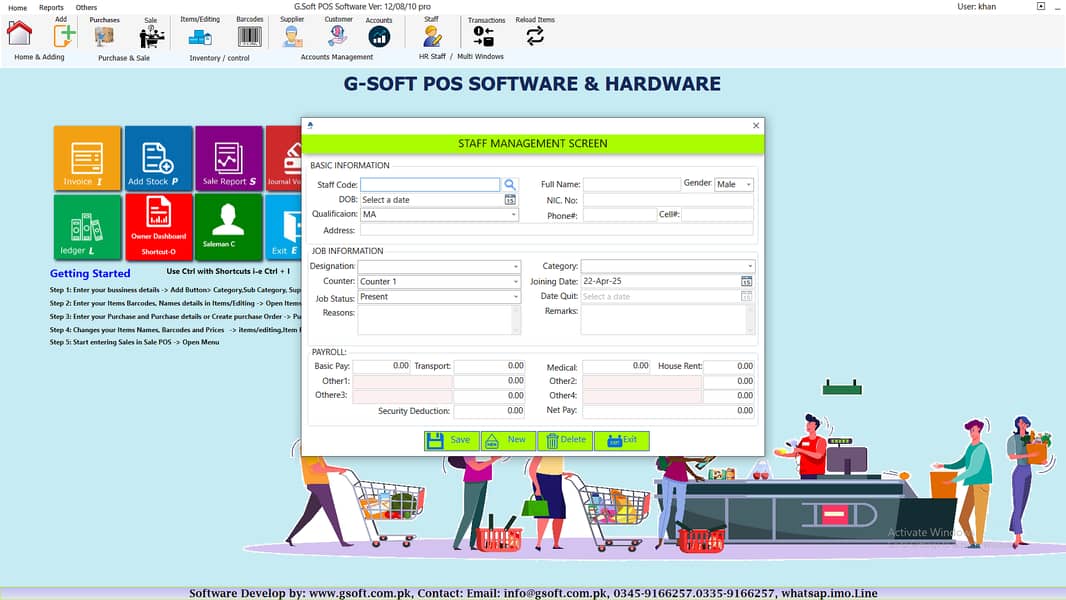1066x600 pixels.
Task: Open the Accounts chart icon
Action: coord(379,37)
